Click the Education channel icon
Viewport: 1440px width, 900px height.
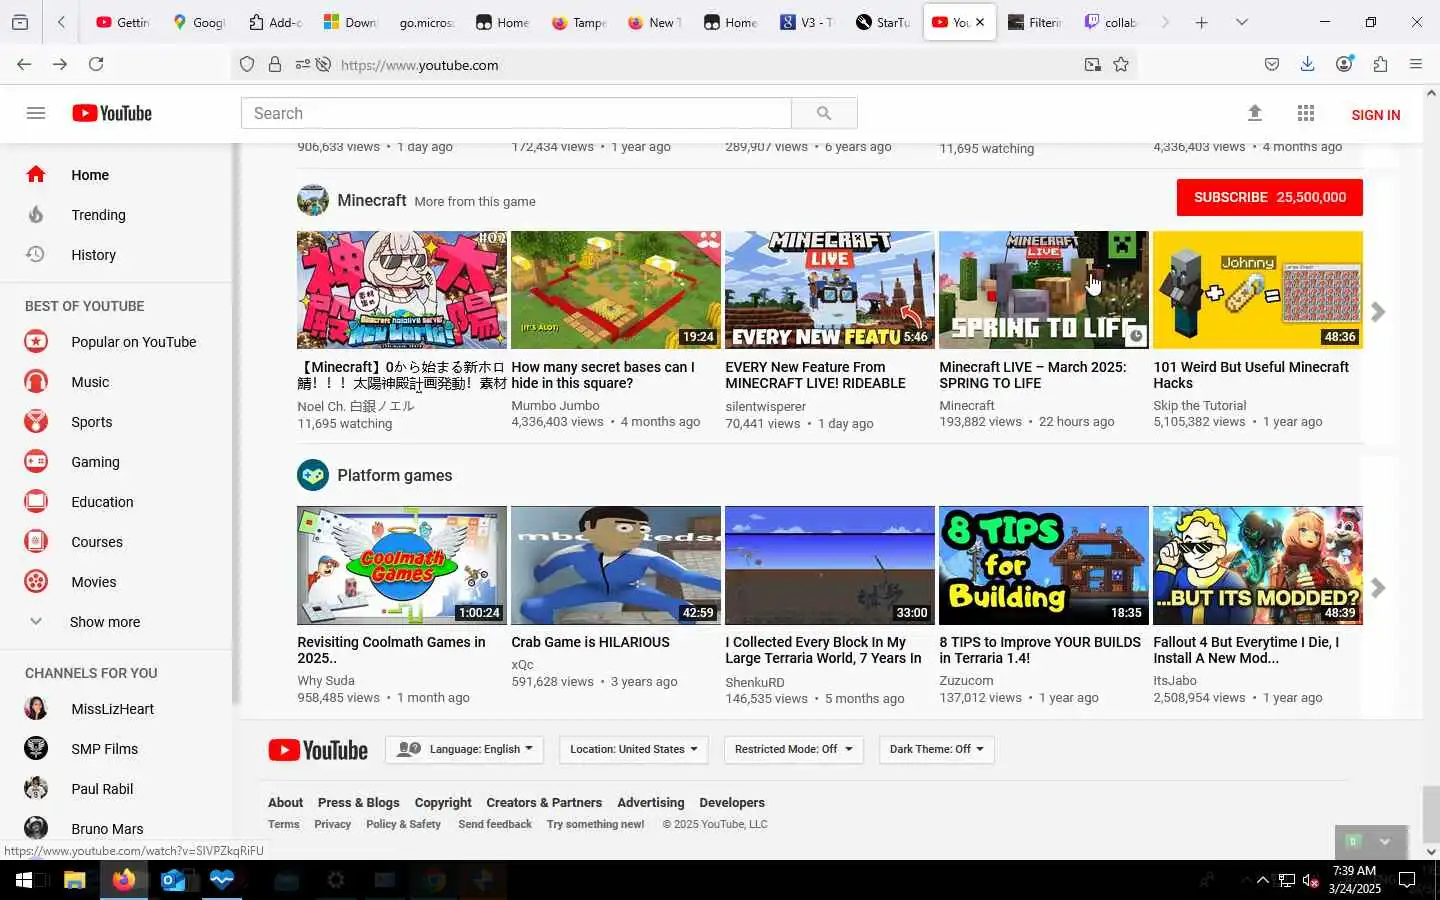[36, 502]
